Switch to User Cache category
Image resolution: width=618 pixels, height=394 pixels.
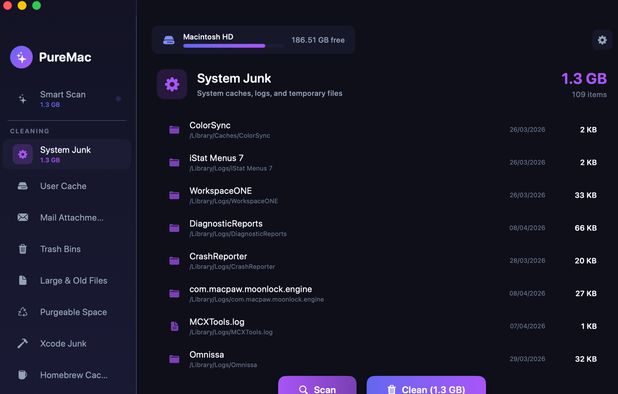tap(67, 186)
